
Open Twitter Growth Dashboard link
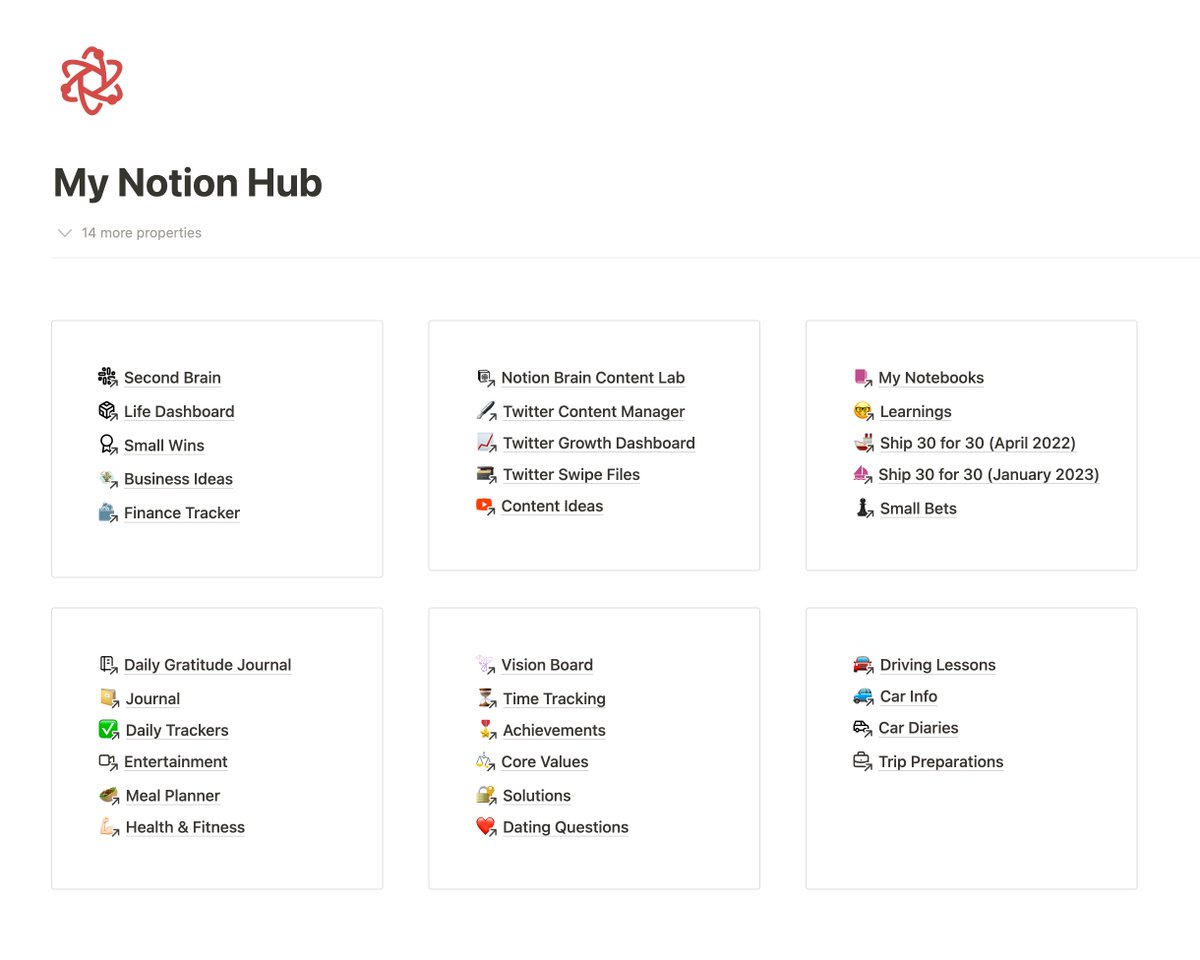pos(599,443)
